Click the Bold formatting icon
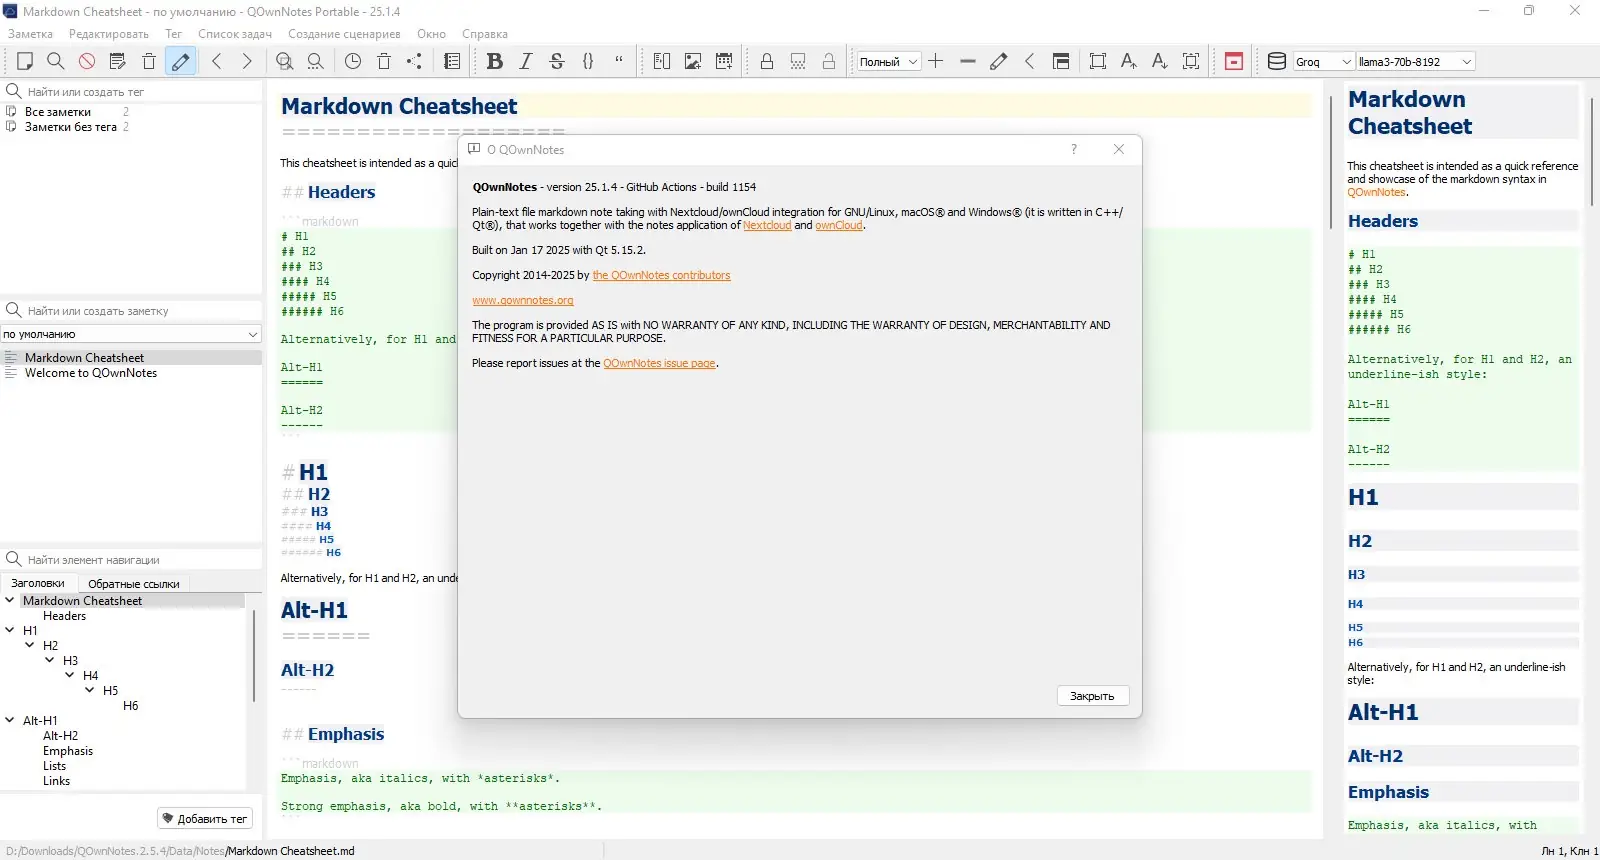 coord(494,61)
